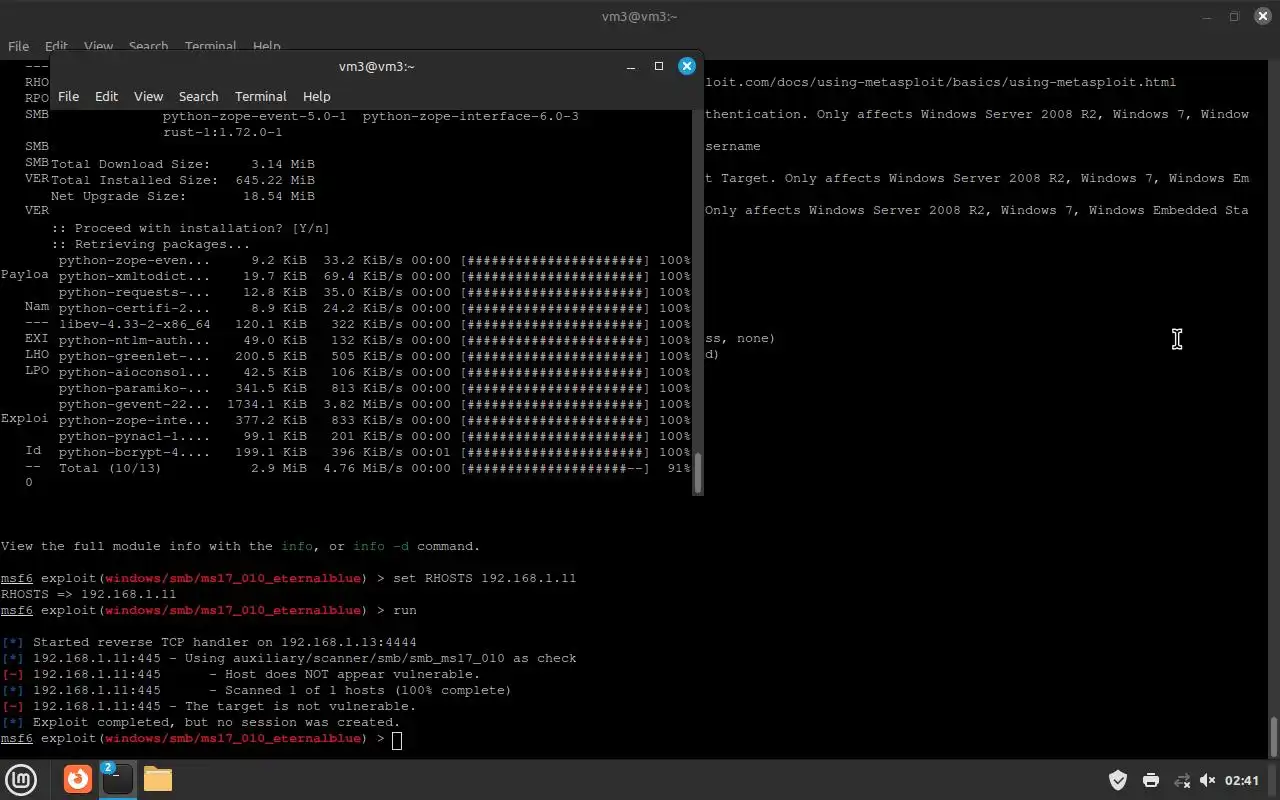This screenshot has height=800, width=1280.
Task: Select the python-aioconsol... line
Action: [x=374, y=372]
